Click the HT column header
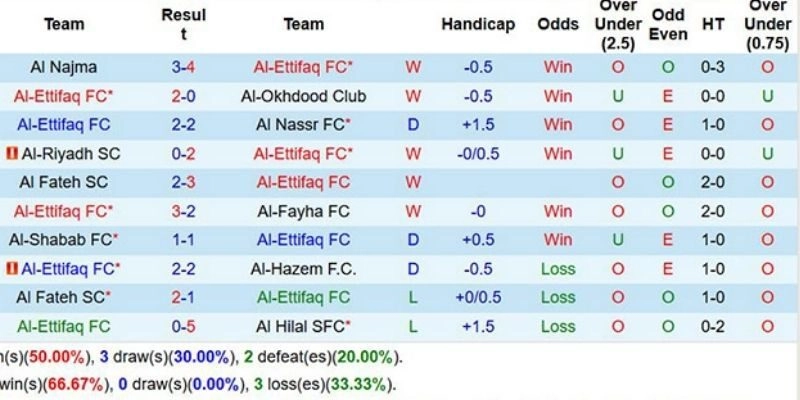 [x=713, y=24]
